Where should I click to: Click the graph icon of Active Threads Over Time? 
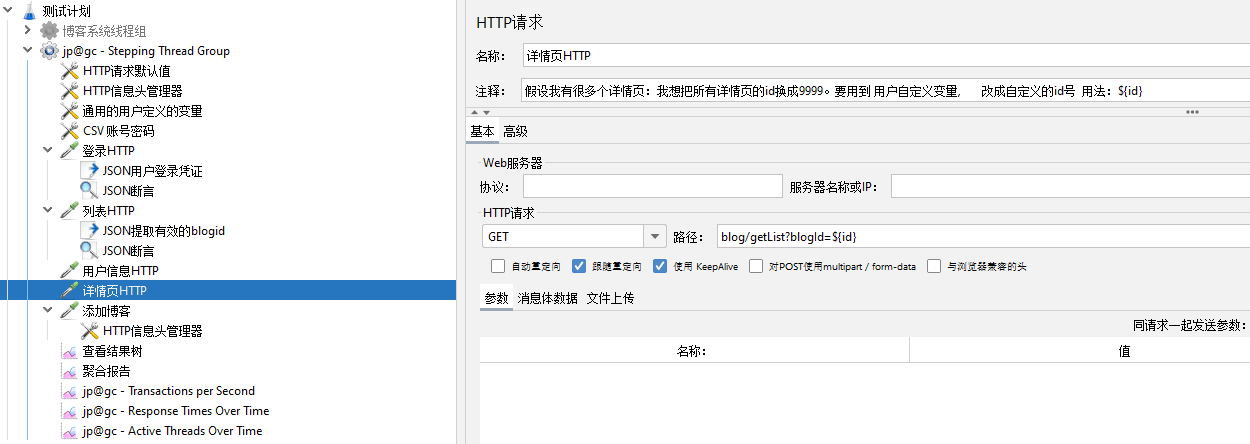pos(69,431)
